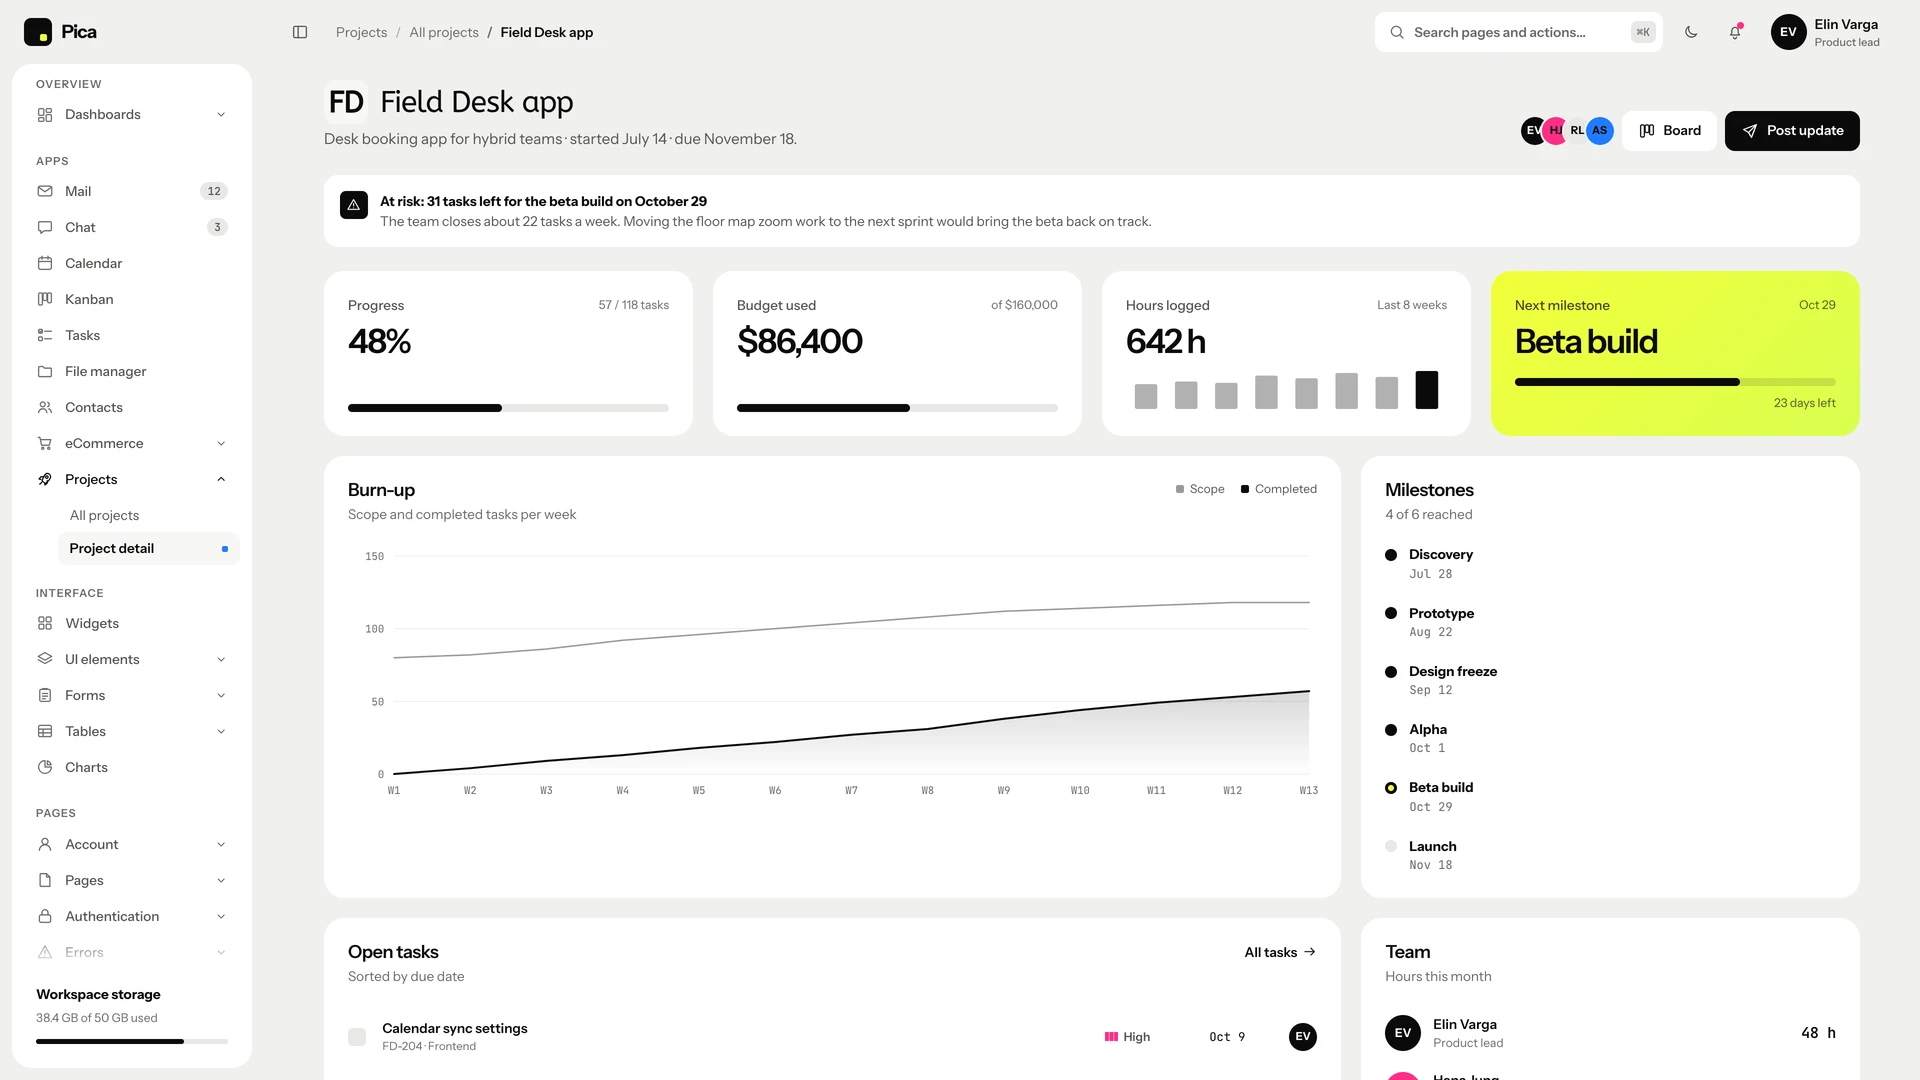The height and width of the screenshot is (1080, 1920).
Task: Click the at-risk warning triangle icon
Action: click(354, 205)
